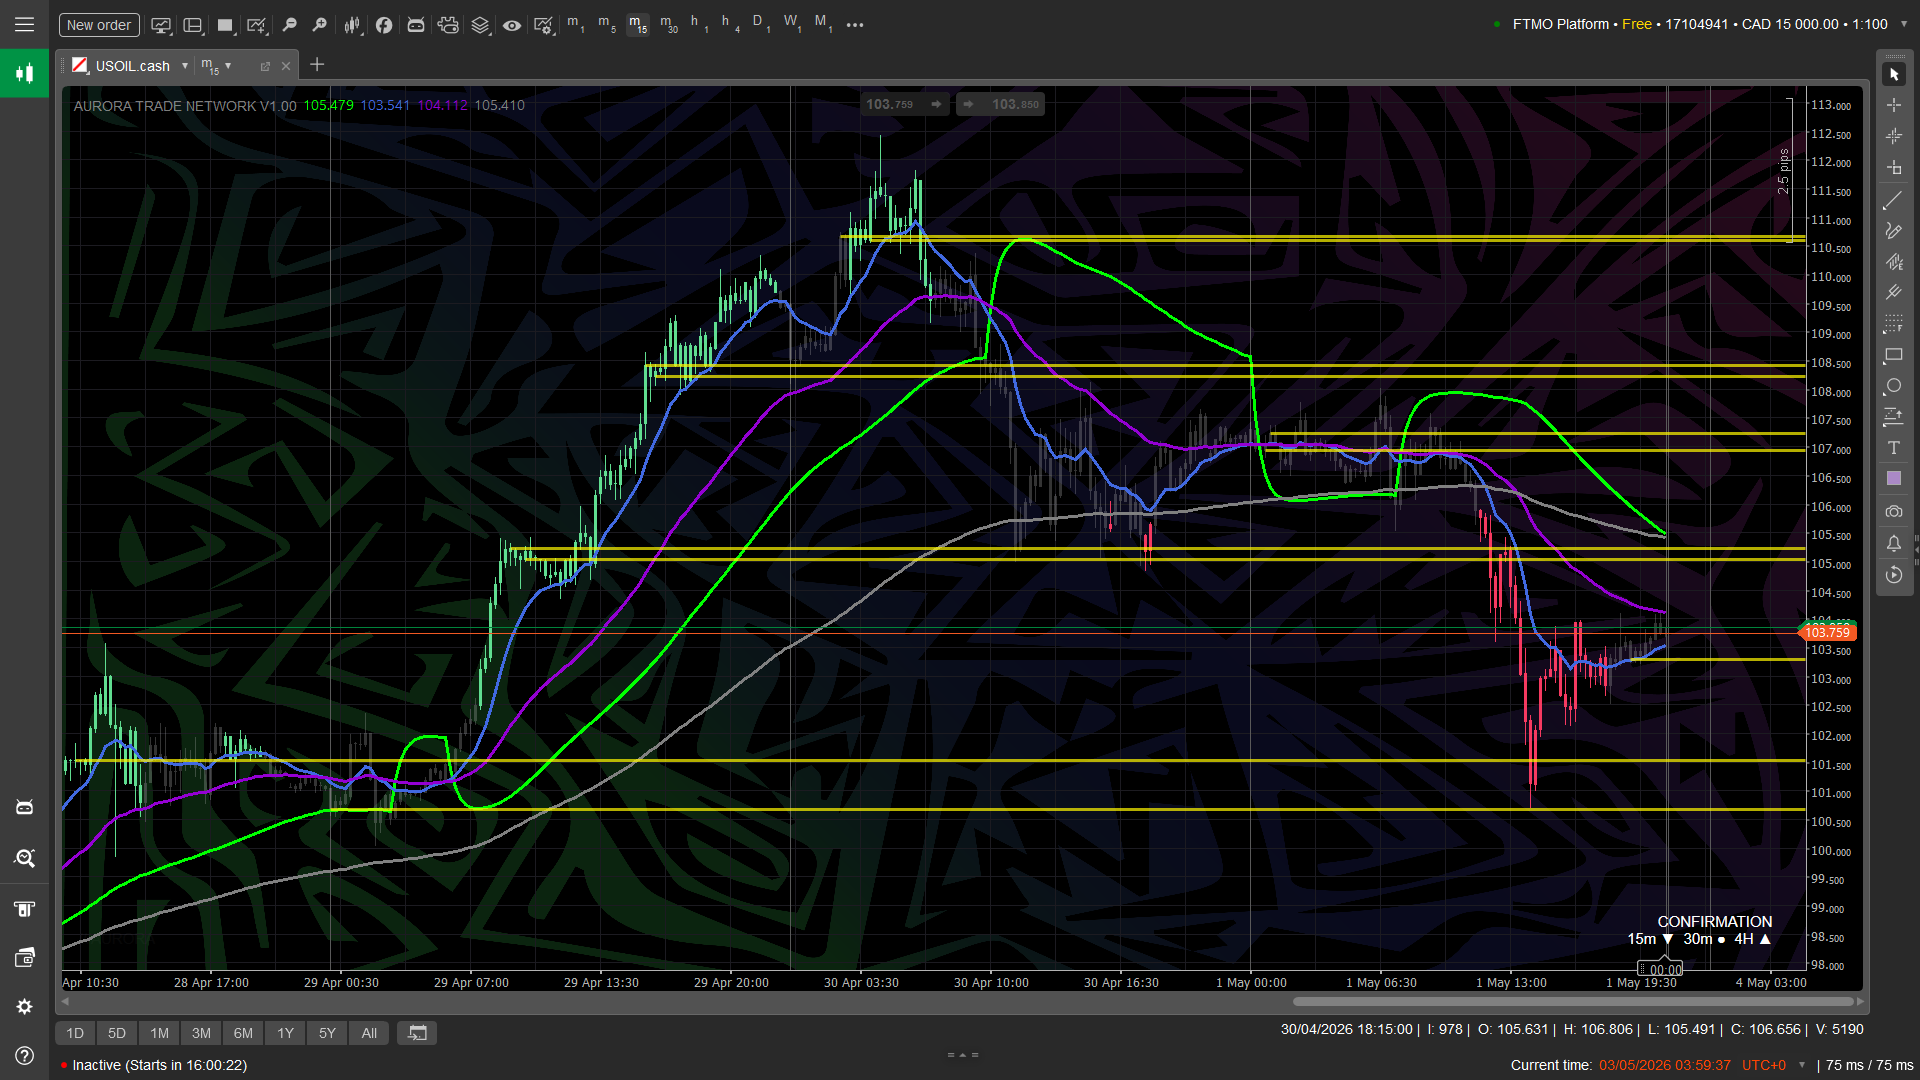
Task: Select the measure tool
Action: click(x=1894, y=167)
